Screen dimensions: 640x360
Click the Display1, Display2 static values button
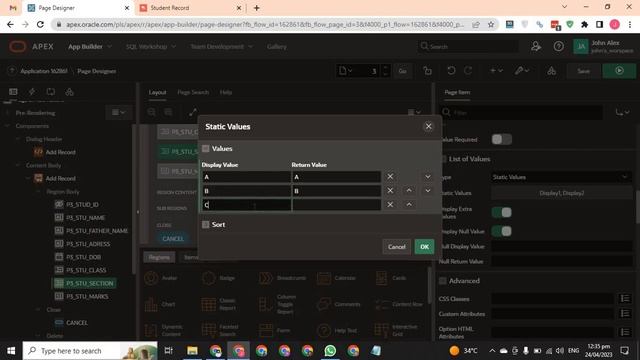[561, 193]
